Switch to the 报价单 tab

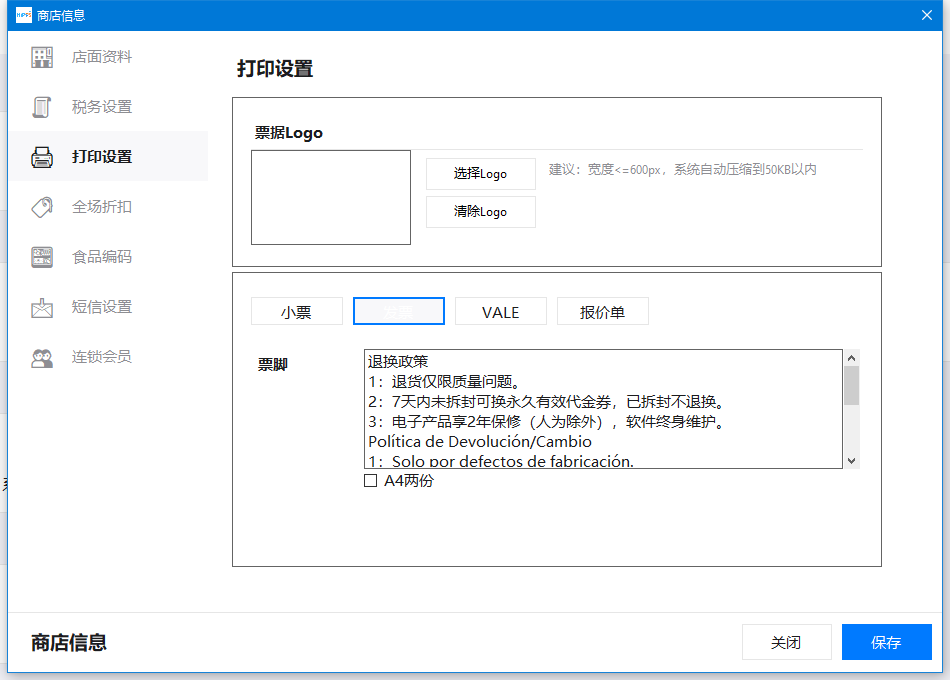point(602,312)
